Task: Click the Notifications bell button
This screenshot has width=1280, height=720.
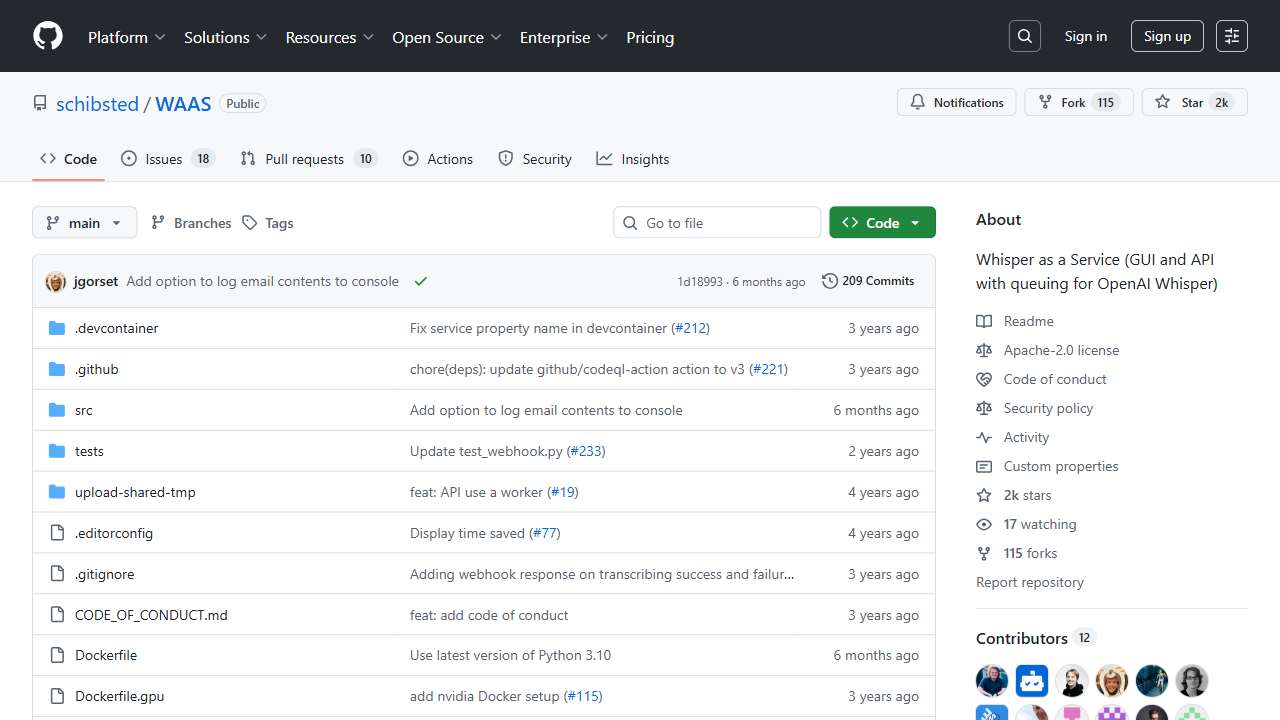Action: click(x=957, y=102)
